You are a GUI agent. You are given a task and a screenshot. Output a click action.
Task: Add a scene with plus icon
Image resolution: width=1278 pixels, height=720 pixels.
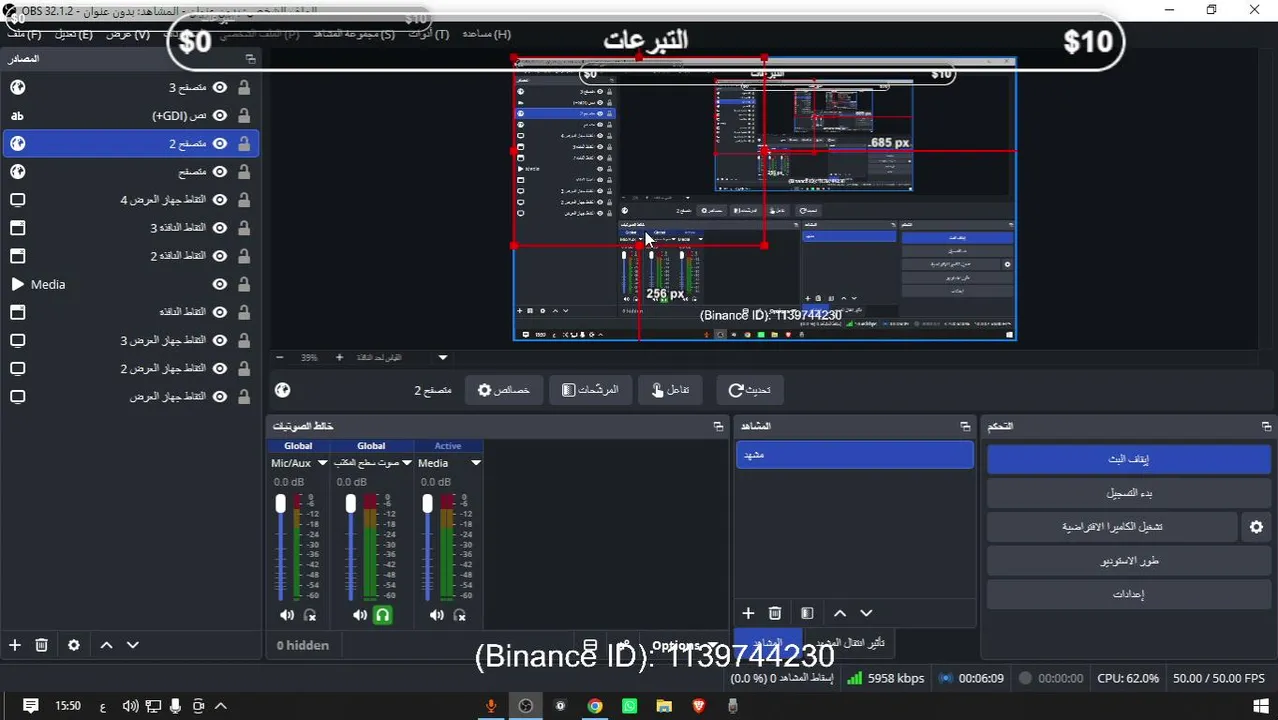point(748,613)
